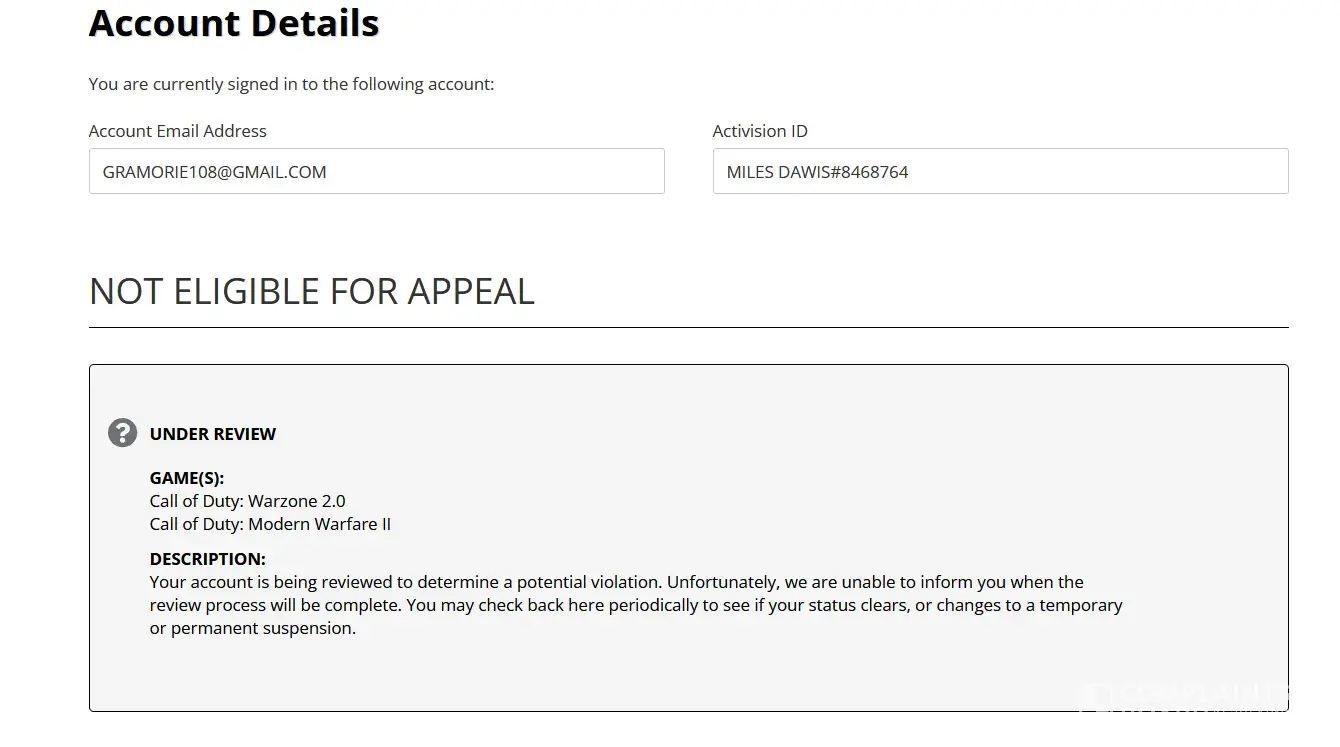This screenshot has width=1340, height=747.
Task: Click the 'You are currently signed in' text
Action: pos(291,84)
